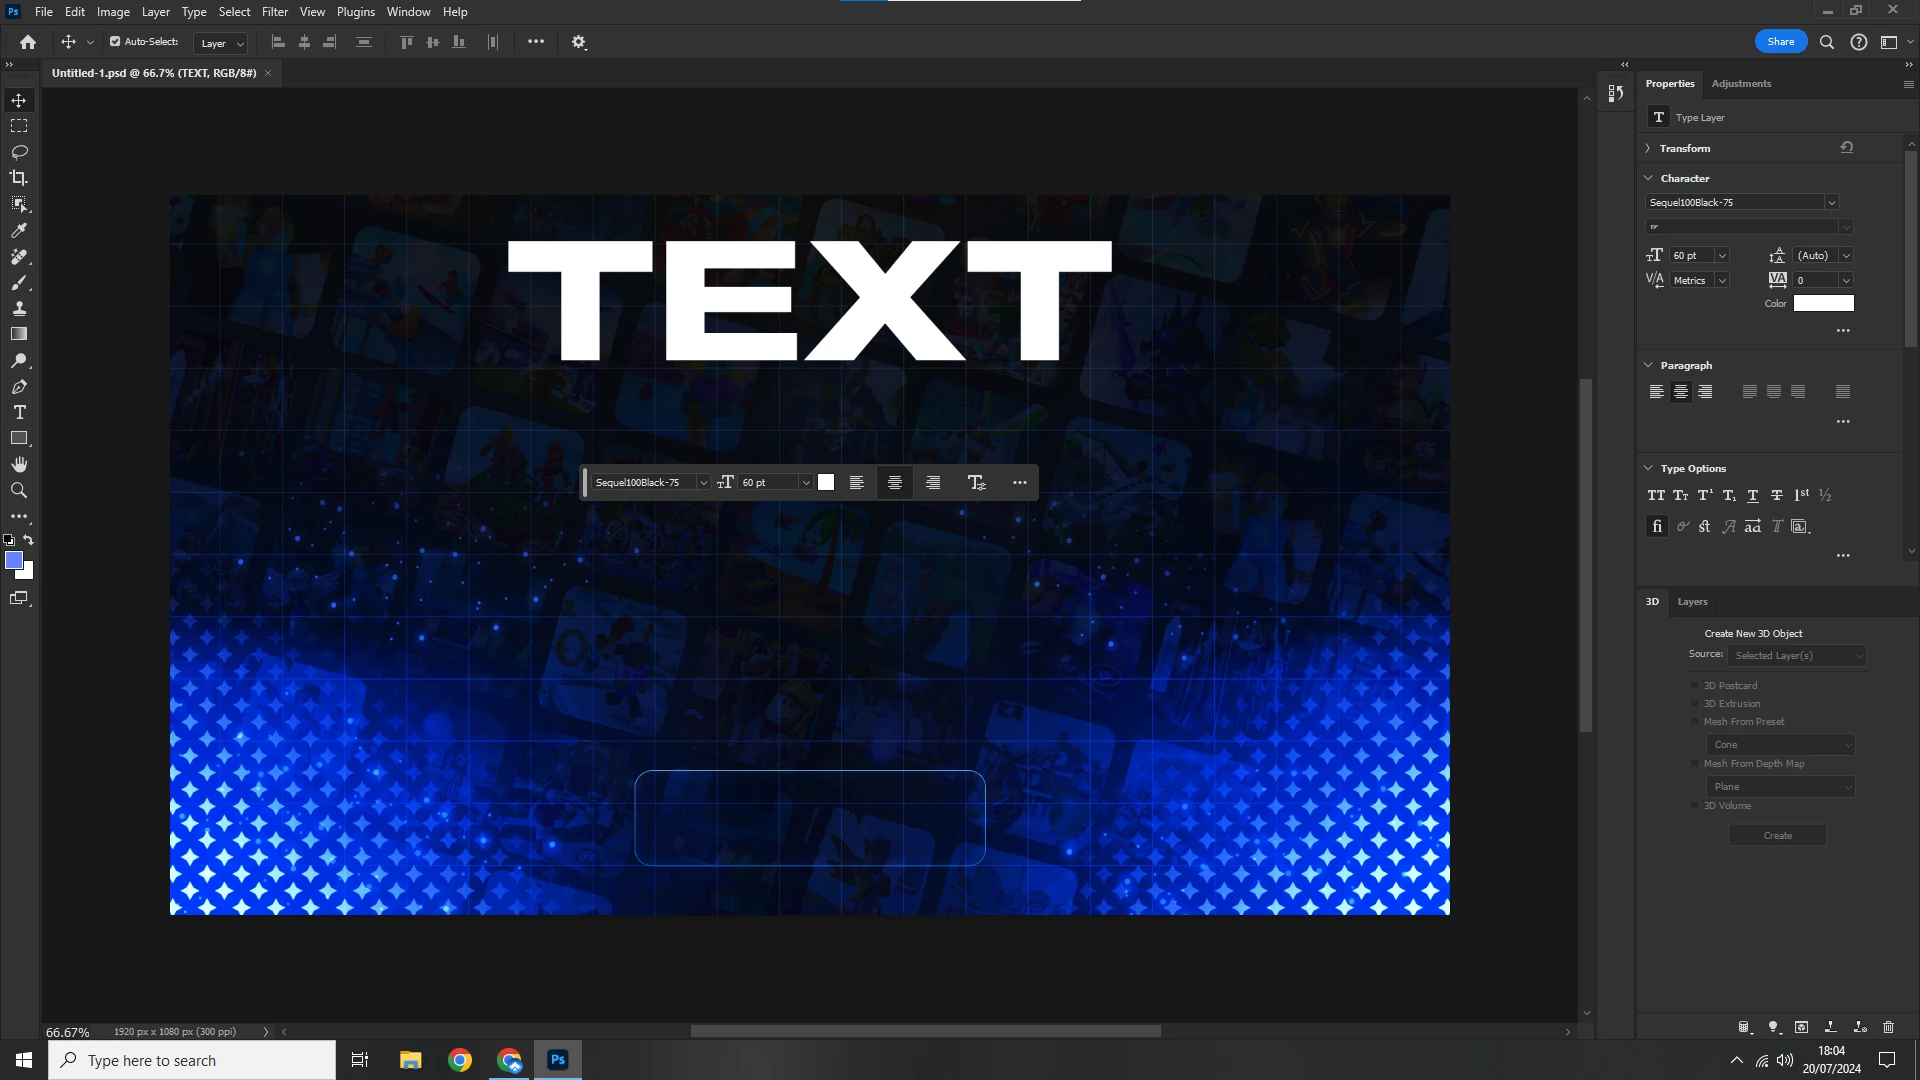Expand the Transform section
The height and width of the screenshot is (1080, 1920).
1648,148
